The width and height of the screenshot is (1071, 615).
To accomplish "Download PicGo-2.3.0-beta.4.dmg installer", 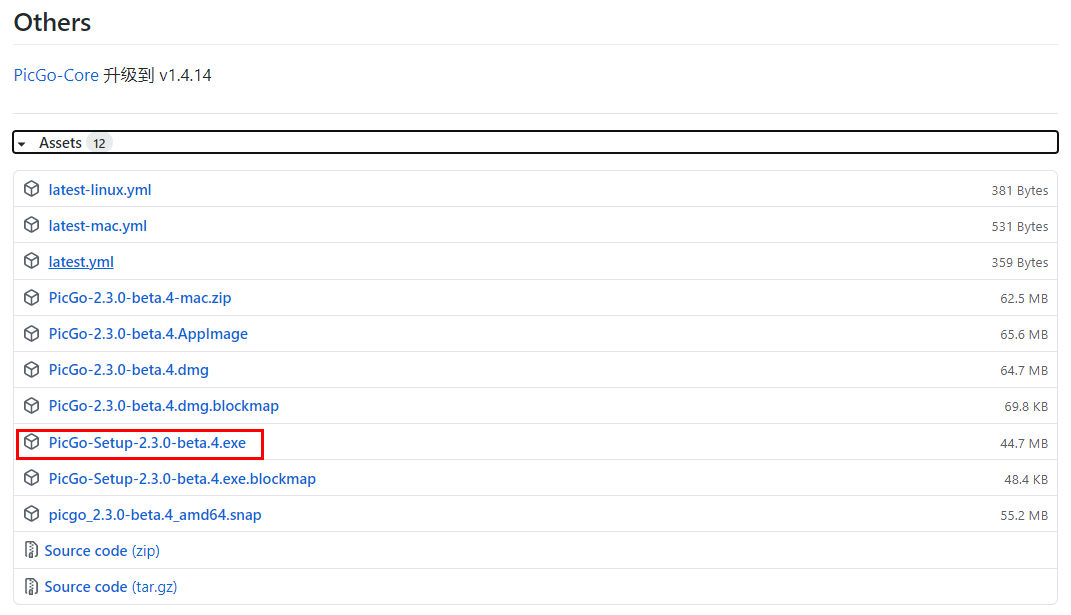I will pyautogui.click(x=128, y=370).
